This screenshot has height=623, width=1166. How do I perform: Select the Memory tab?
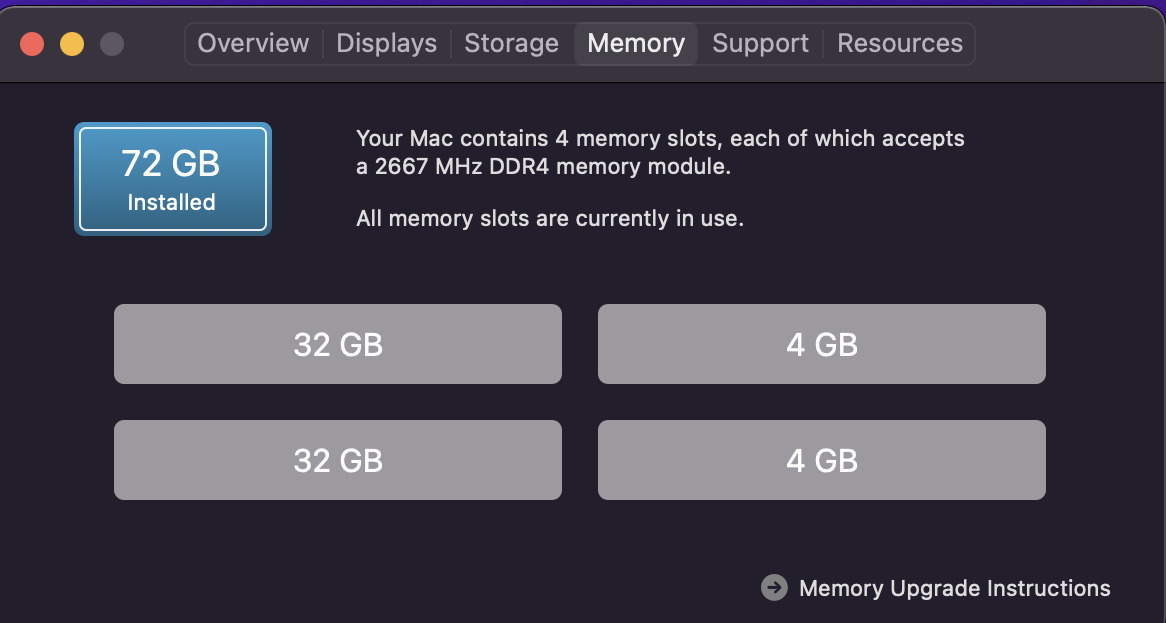coord(636,44)
